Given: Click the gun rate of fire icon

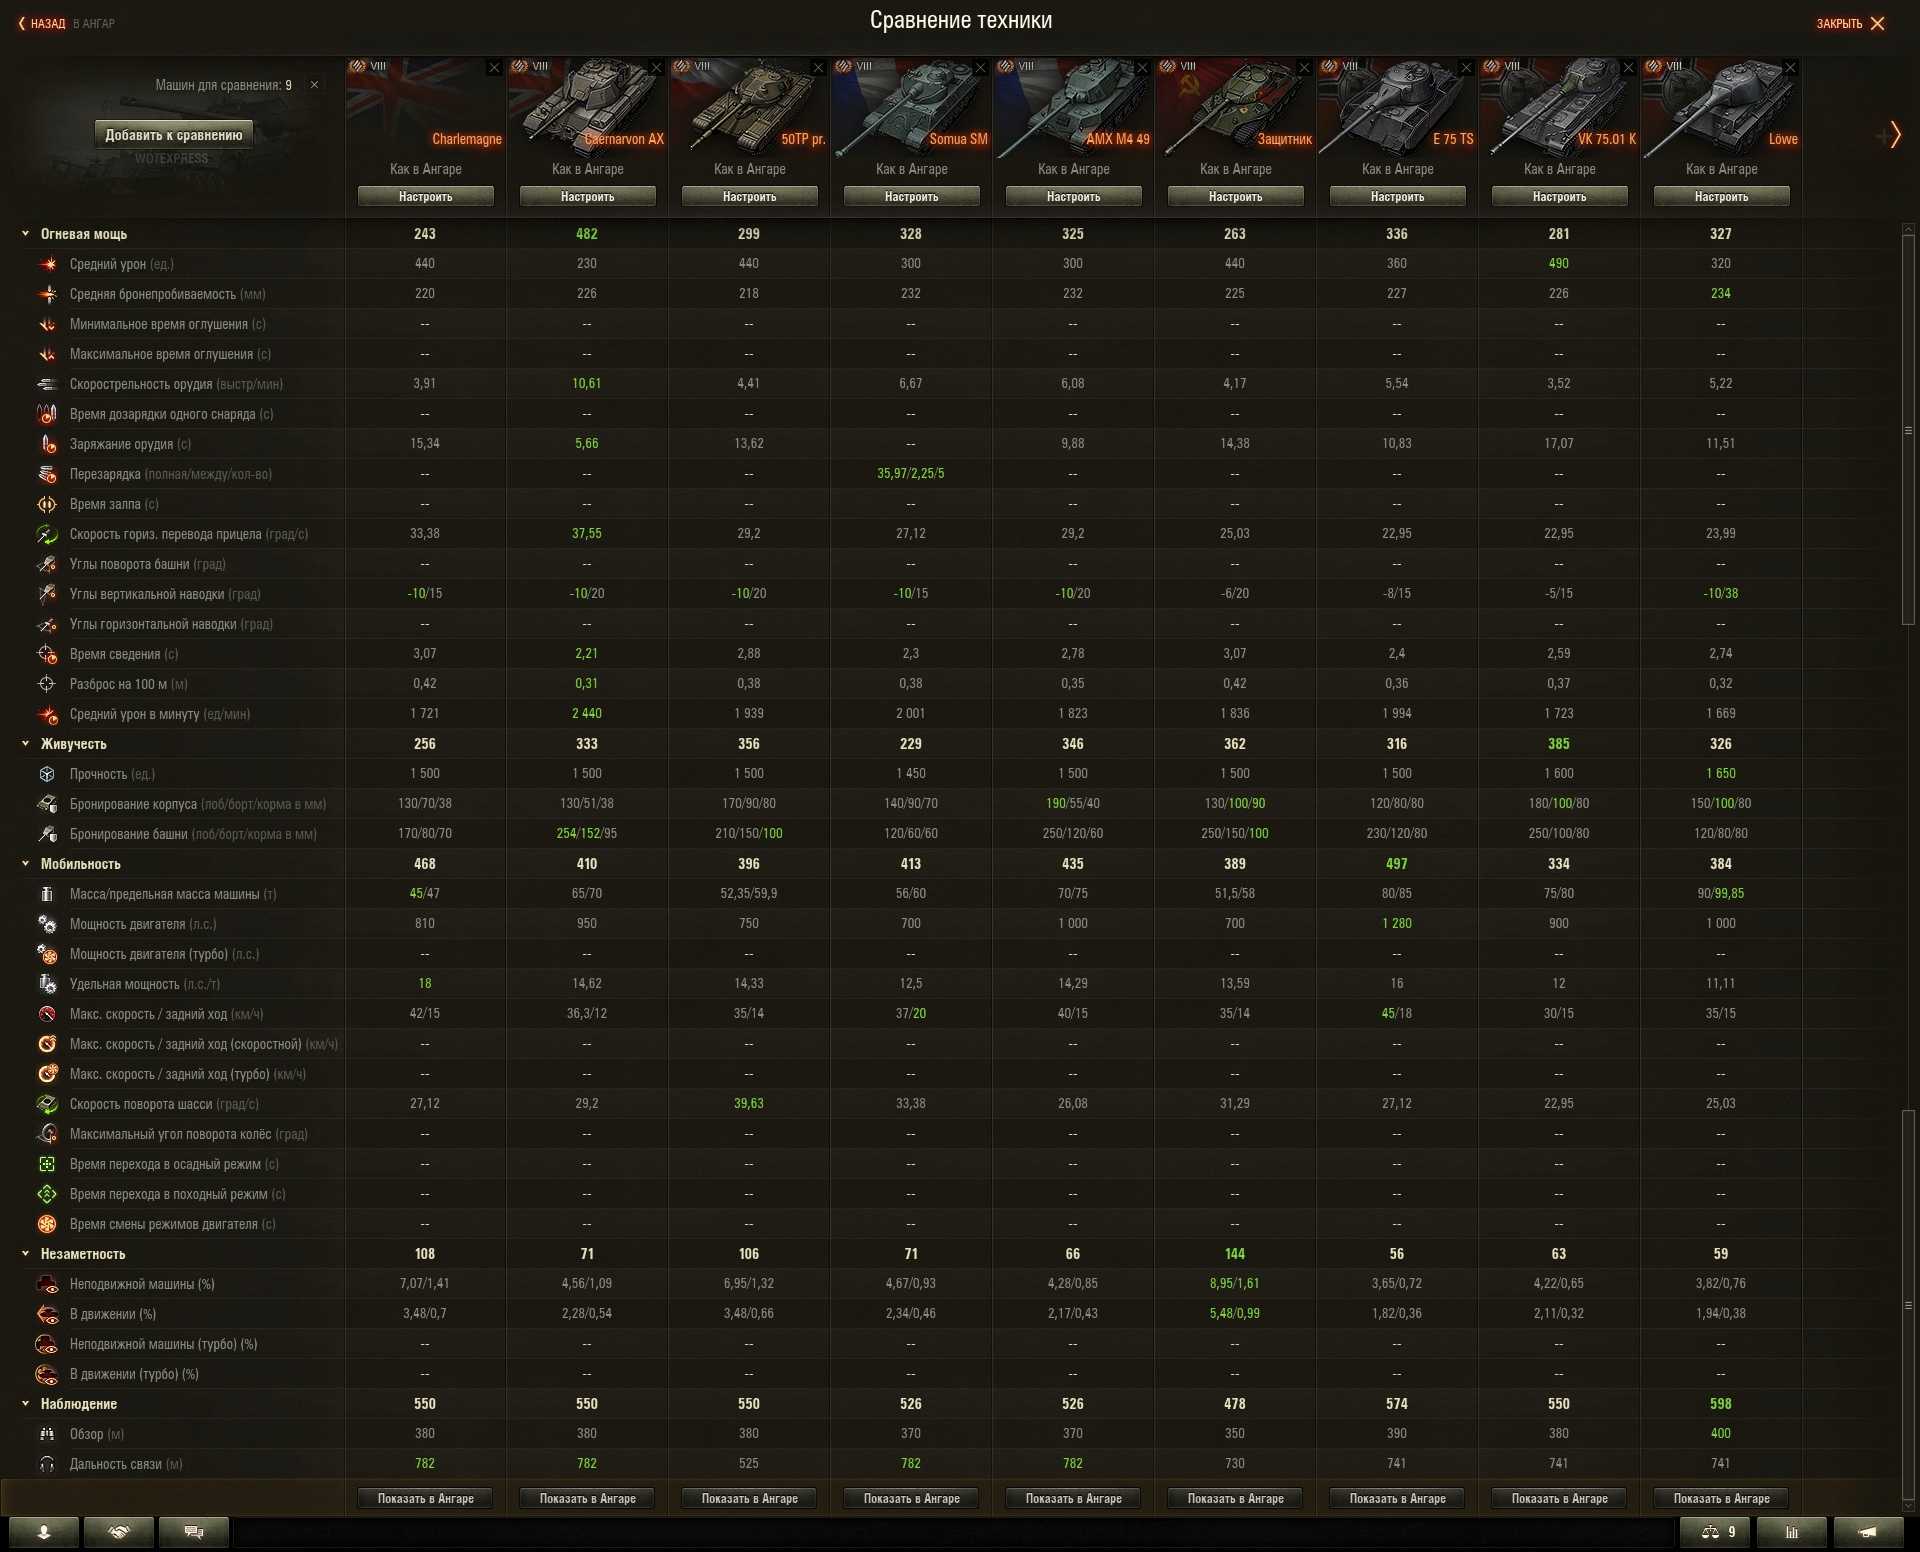Looking at the screenshot, I should tap(47, 384).
